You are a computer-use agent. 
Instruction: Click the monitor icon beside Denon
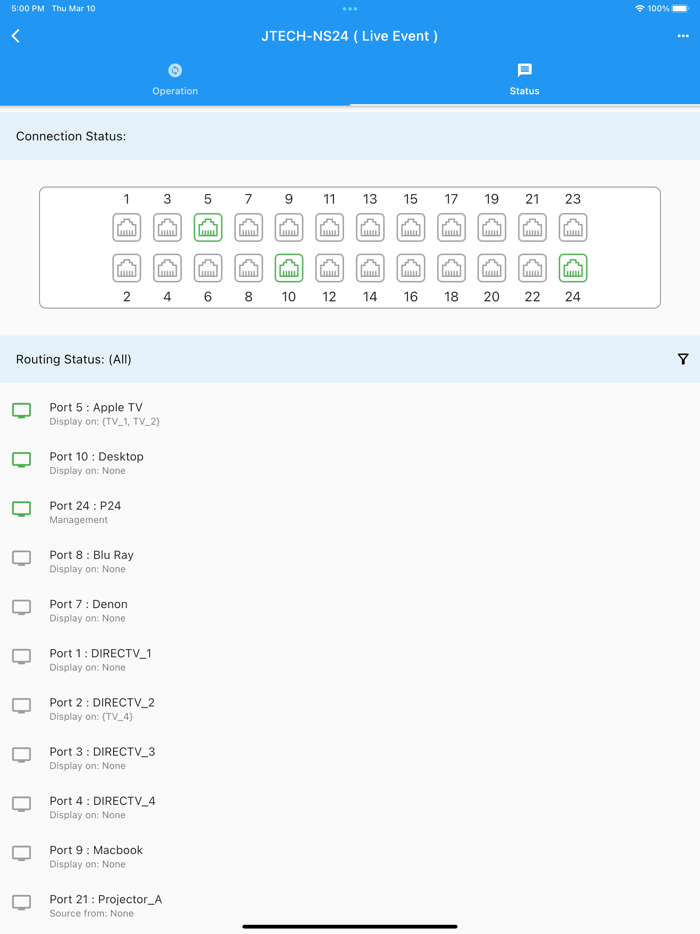tap(21, 607)
